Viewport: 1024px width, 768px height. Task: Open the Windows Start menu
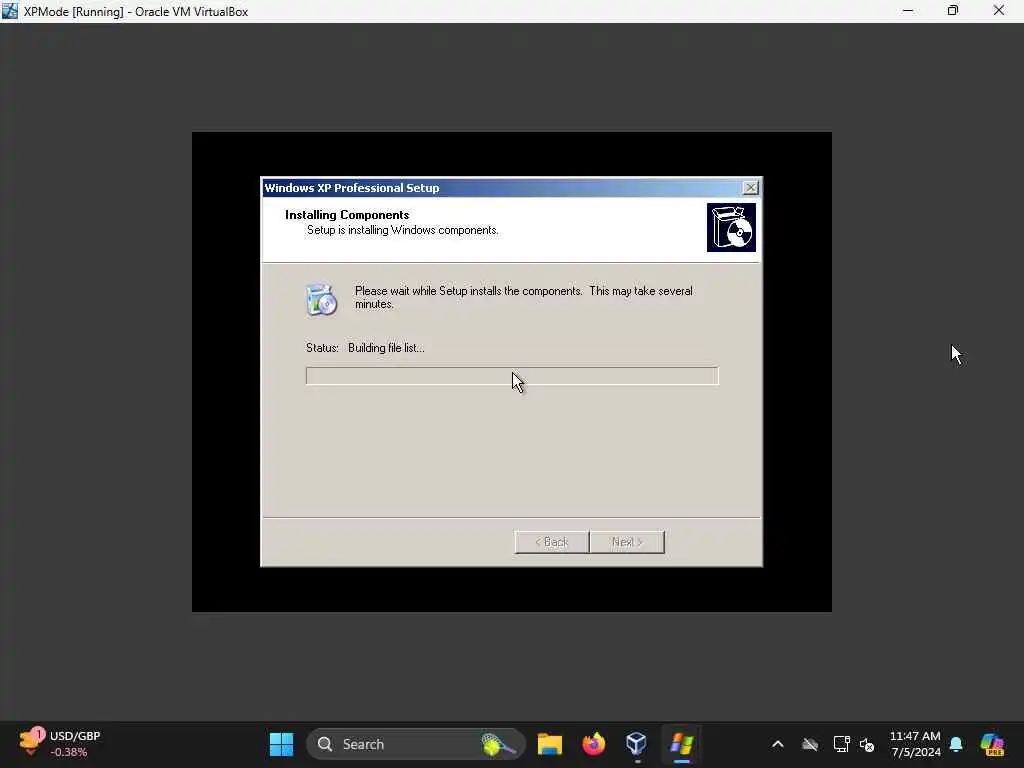pyautogui.click(x=281, y=744)
